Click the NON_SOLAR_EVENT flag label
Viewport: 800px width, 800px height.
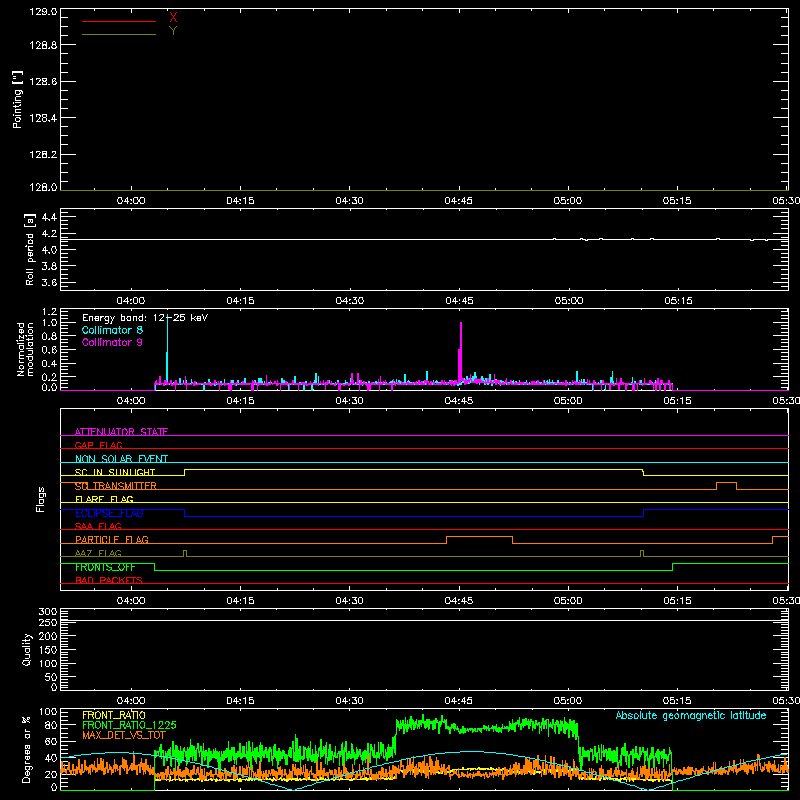pyautogui.click(x=121, y=459)
